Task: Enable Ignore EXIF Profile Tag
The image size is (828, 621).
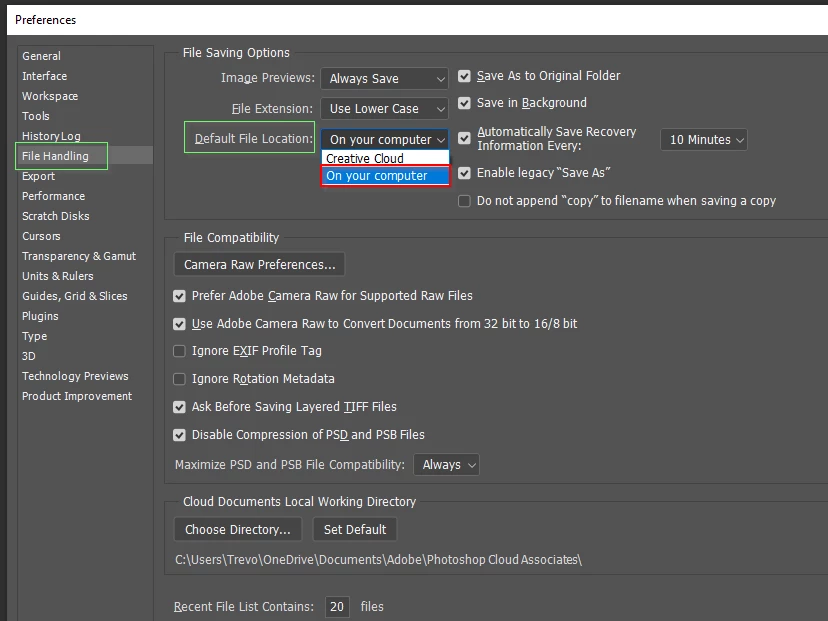Action: tap(180, 351)
